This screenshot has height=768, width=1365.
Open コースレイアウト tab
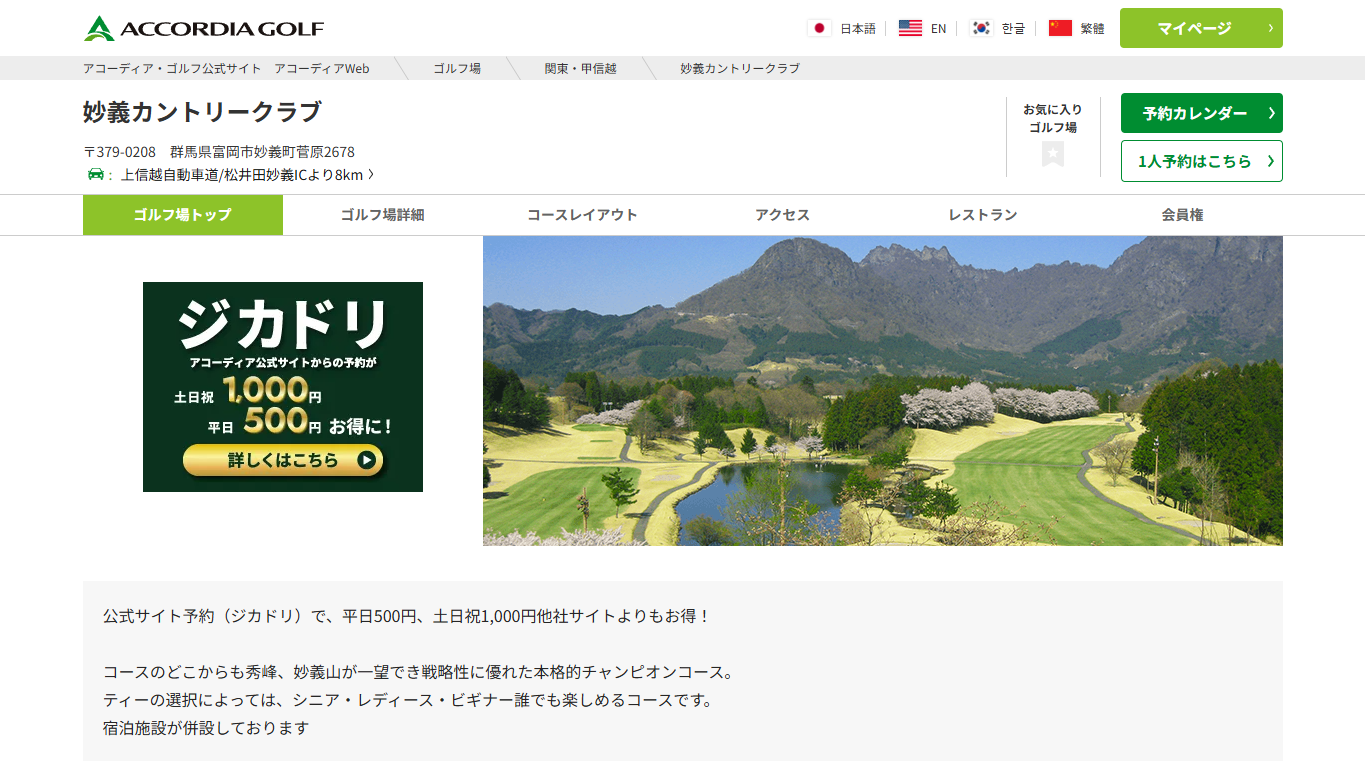[583, 215]
